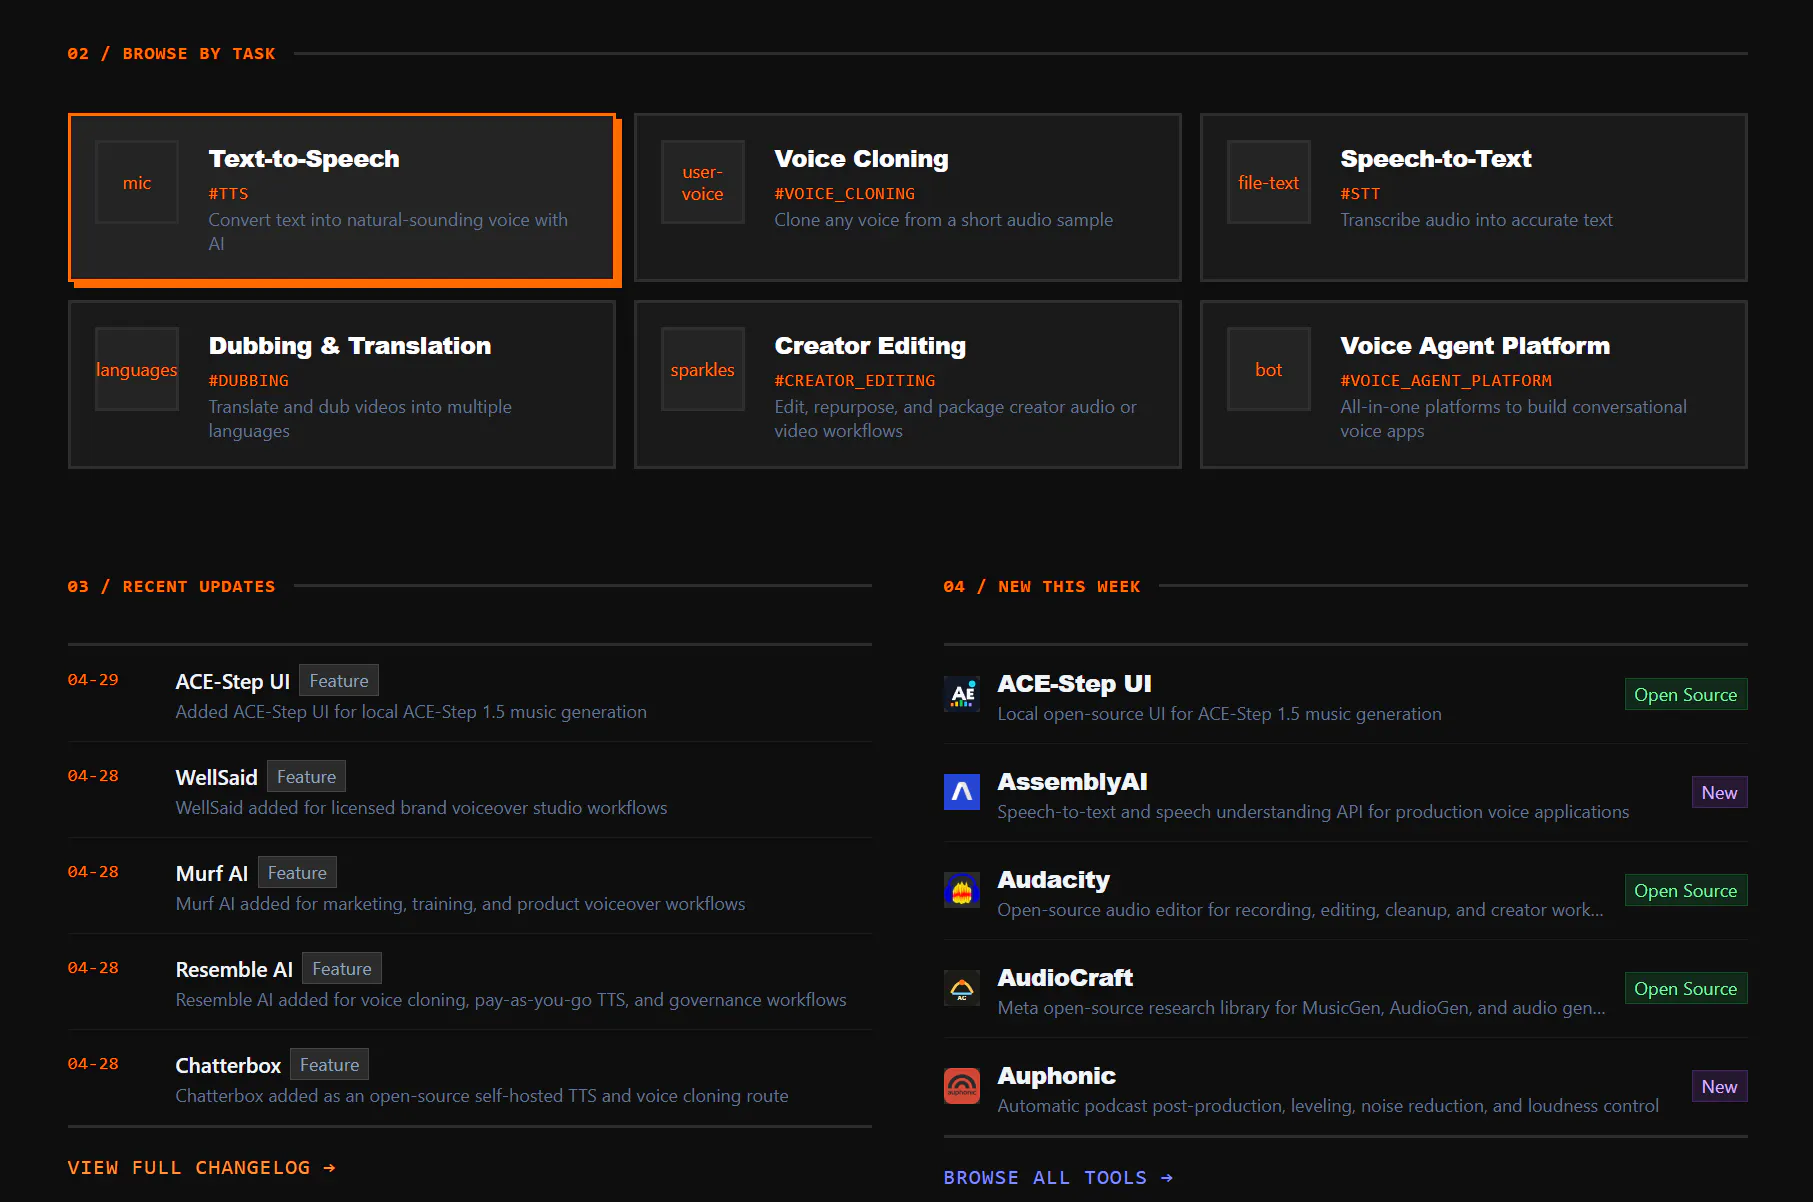The image size is (1813, 1202).
Task: Click 'Speech-to-text and speech understanding API' description
Action: (x=1313, y=812)
